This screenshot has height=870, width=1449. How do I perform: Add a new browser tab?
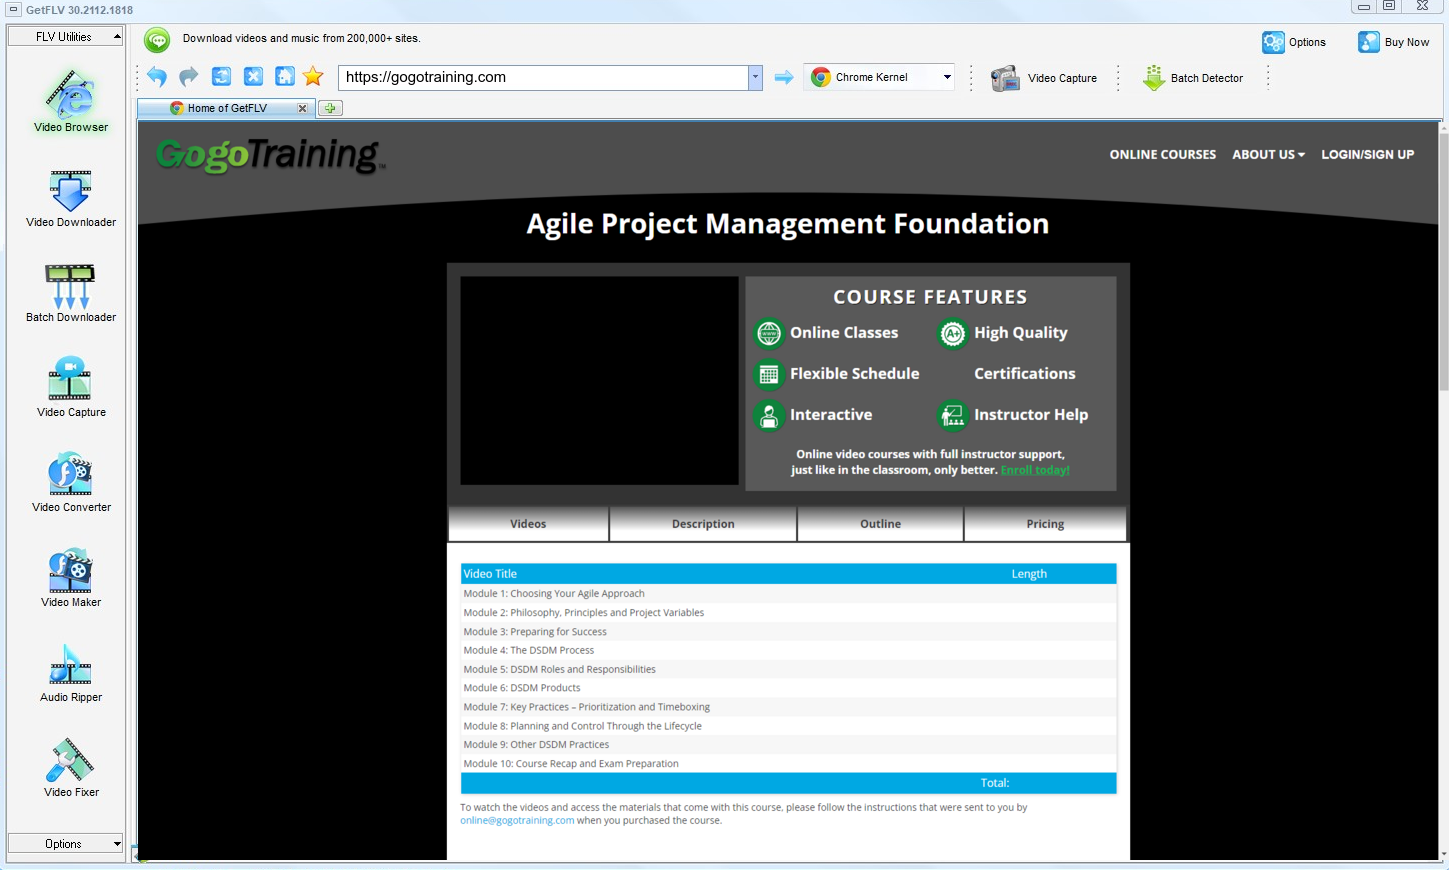(330, 108)
